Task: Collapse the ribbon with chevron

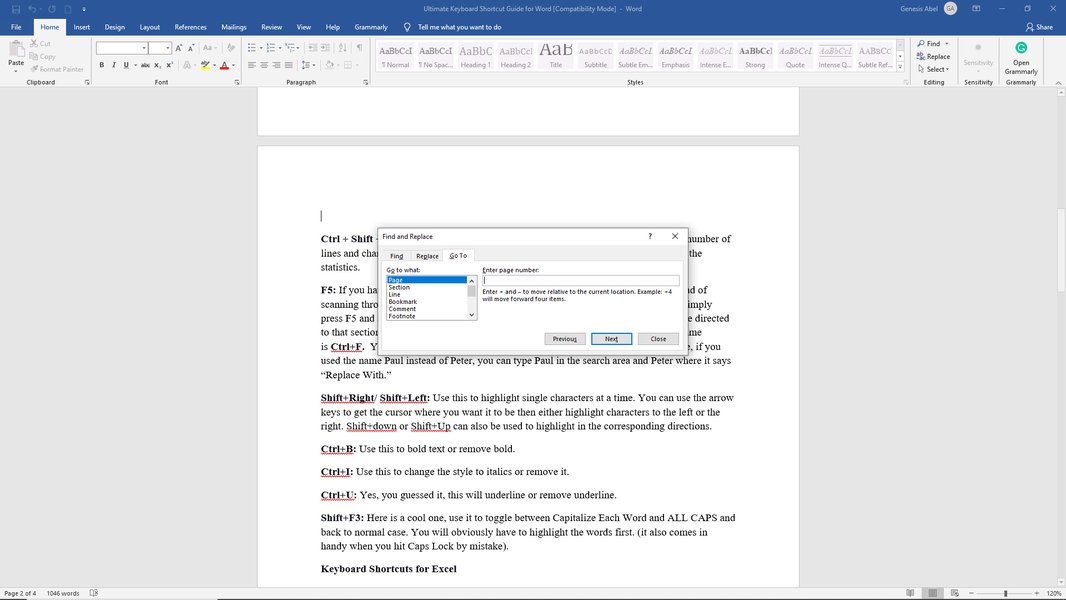Action: pos(1058,82)
